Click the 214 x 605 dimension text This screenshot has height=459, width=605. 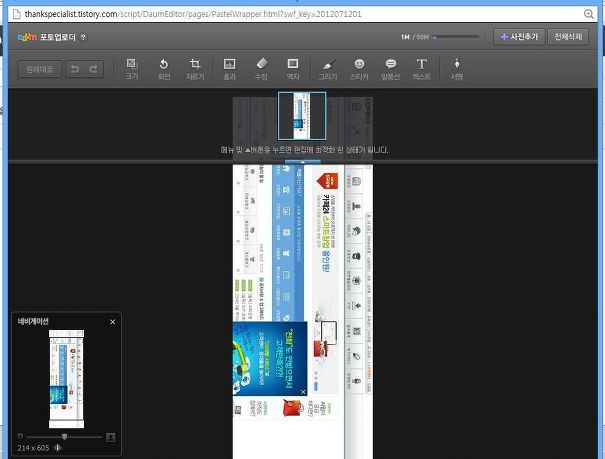tap(33, 448)
